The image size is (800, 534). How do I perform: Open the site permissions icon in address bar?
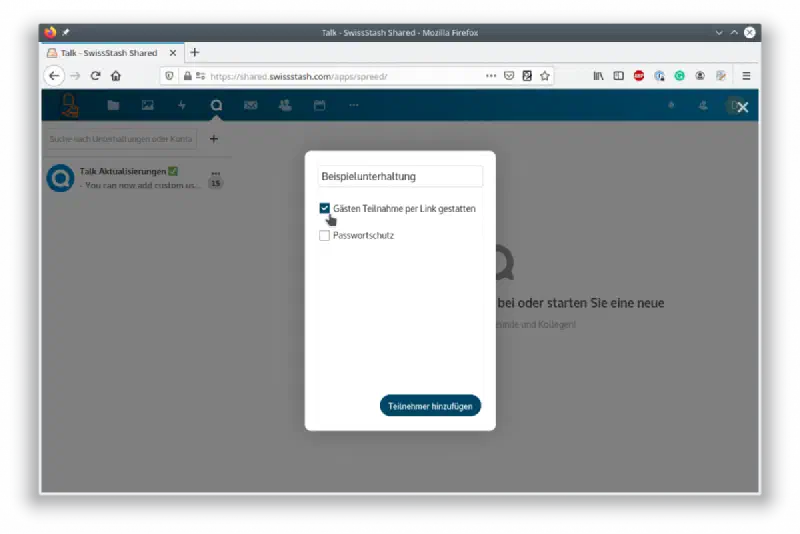[x=201, y=76]
